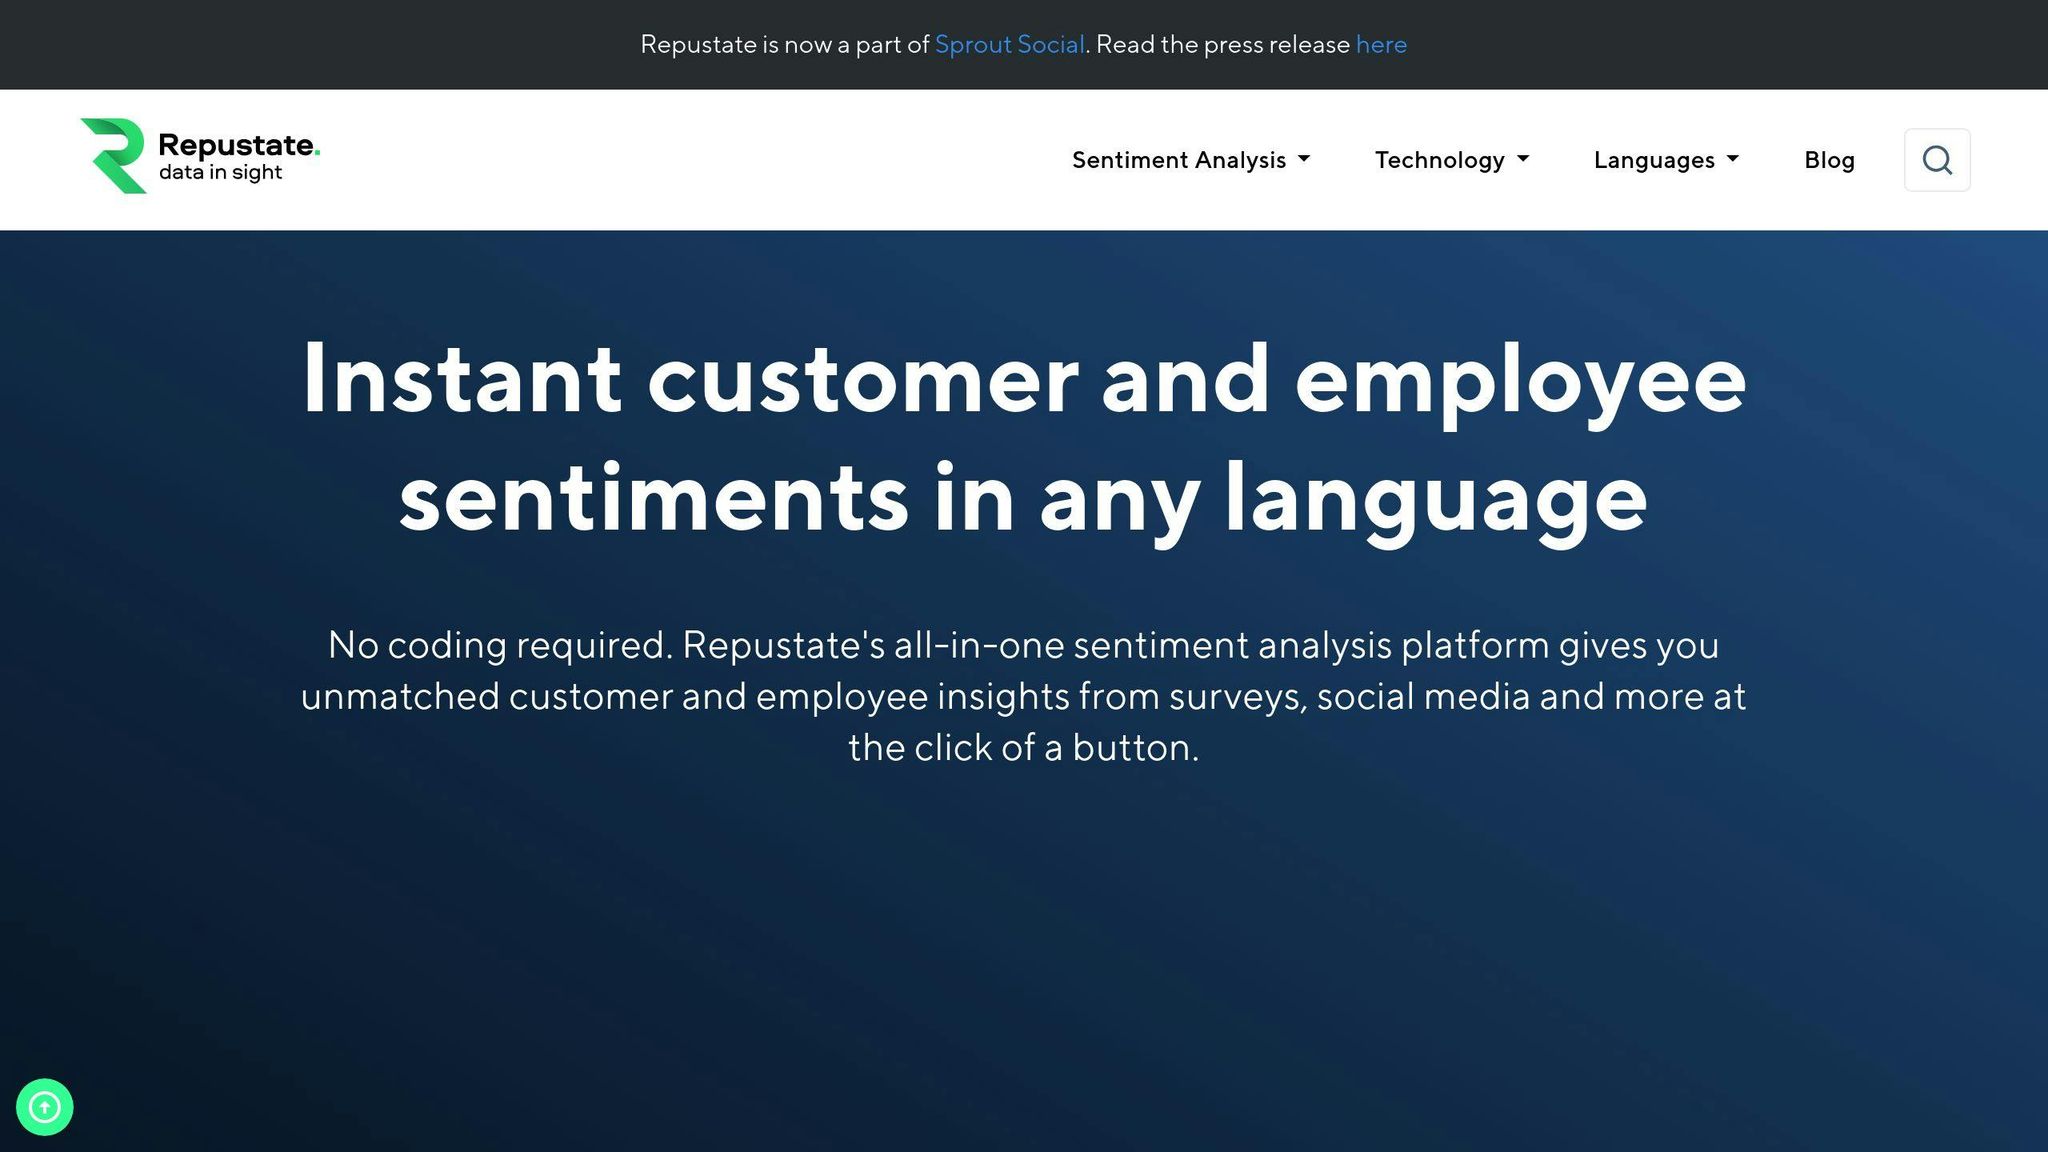Open the Technology menu
Image resolution: width=2048 pixels, height=1152 pixels.
(x=1439, y=160)
